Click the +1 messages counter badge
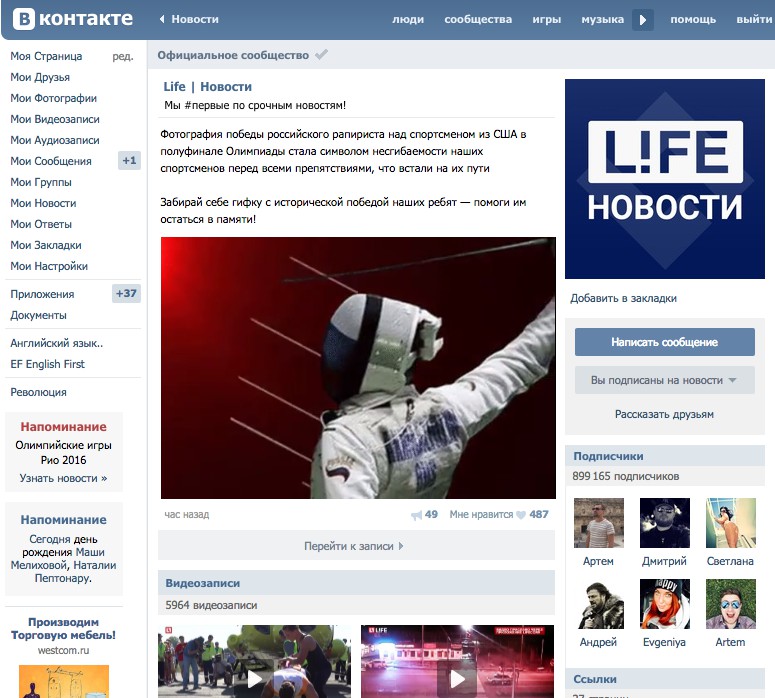 129,161
